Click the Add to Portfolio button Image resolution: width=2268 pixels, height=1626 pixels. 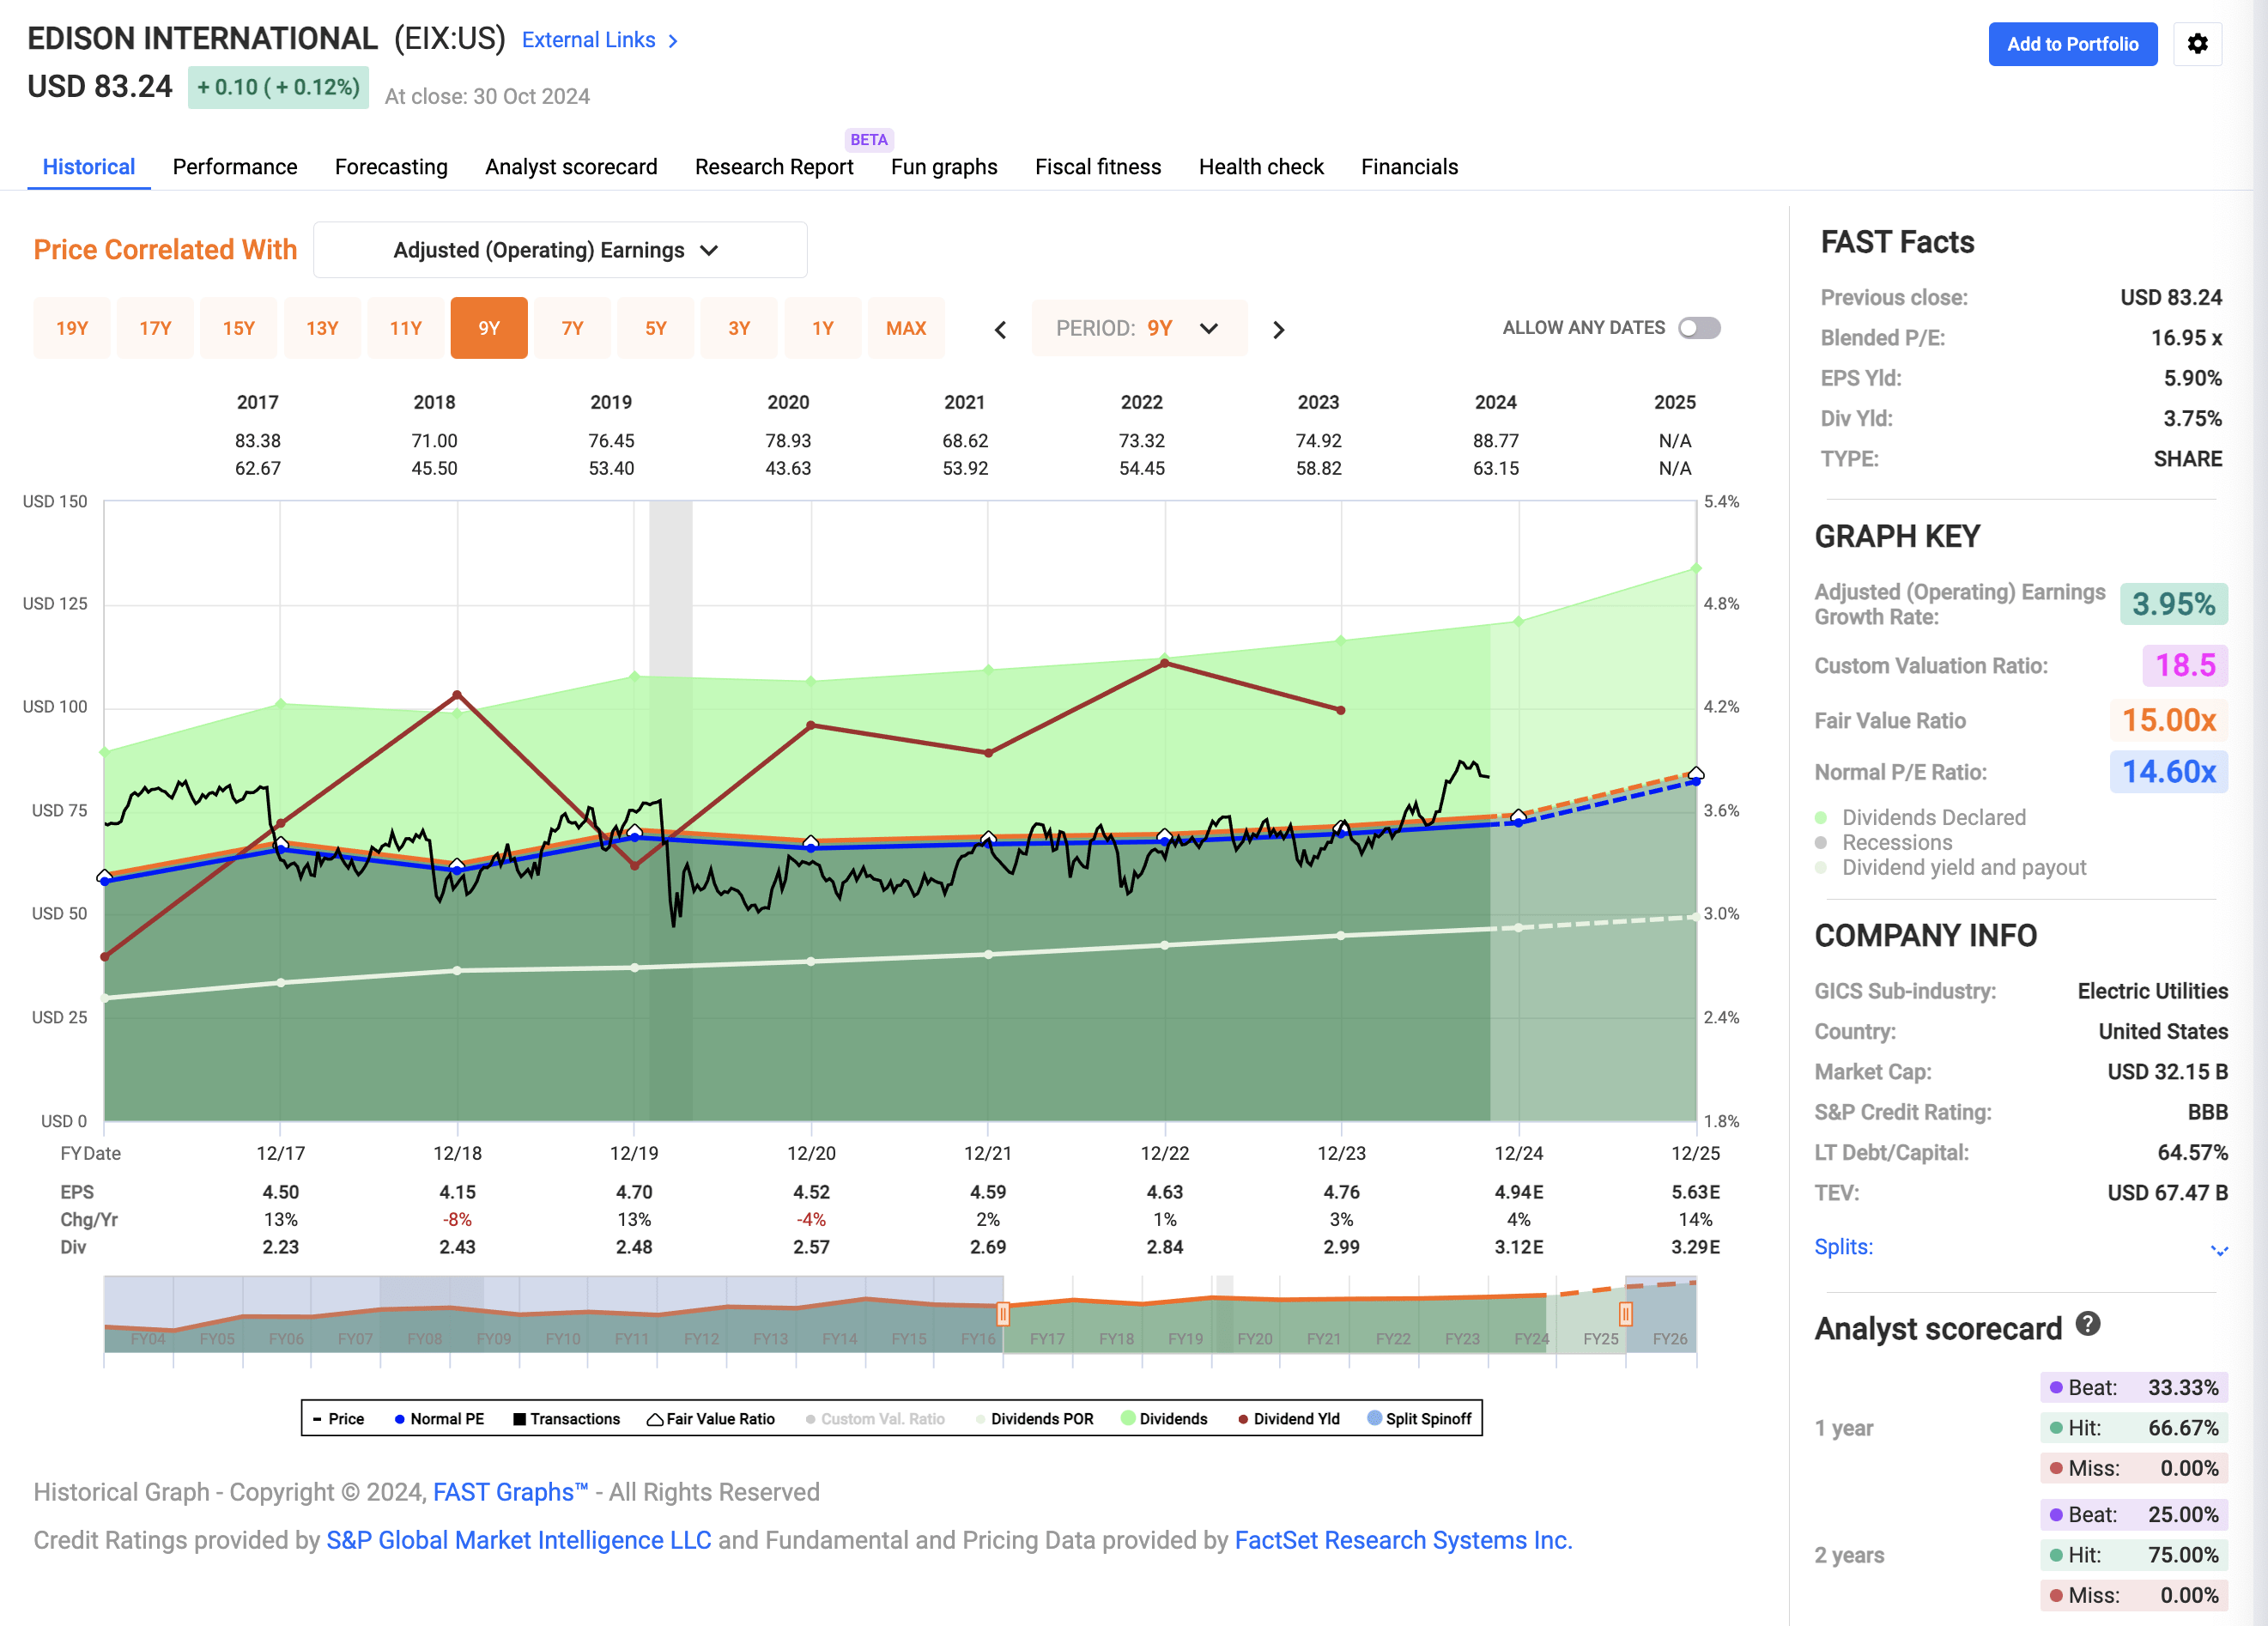click(x=2073, y=44)
